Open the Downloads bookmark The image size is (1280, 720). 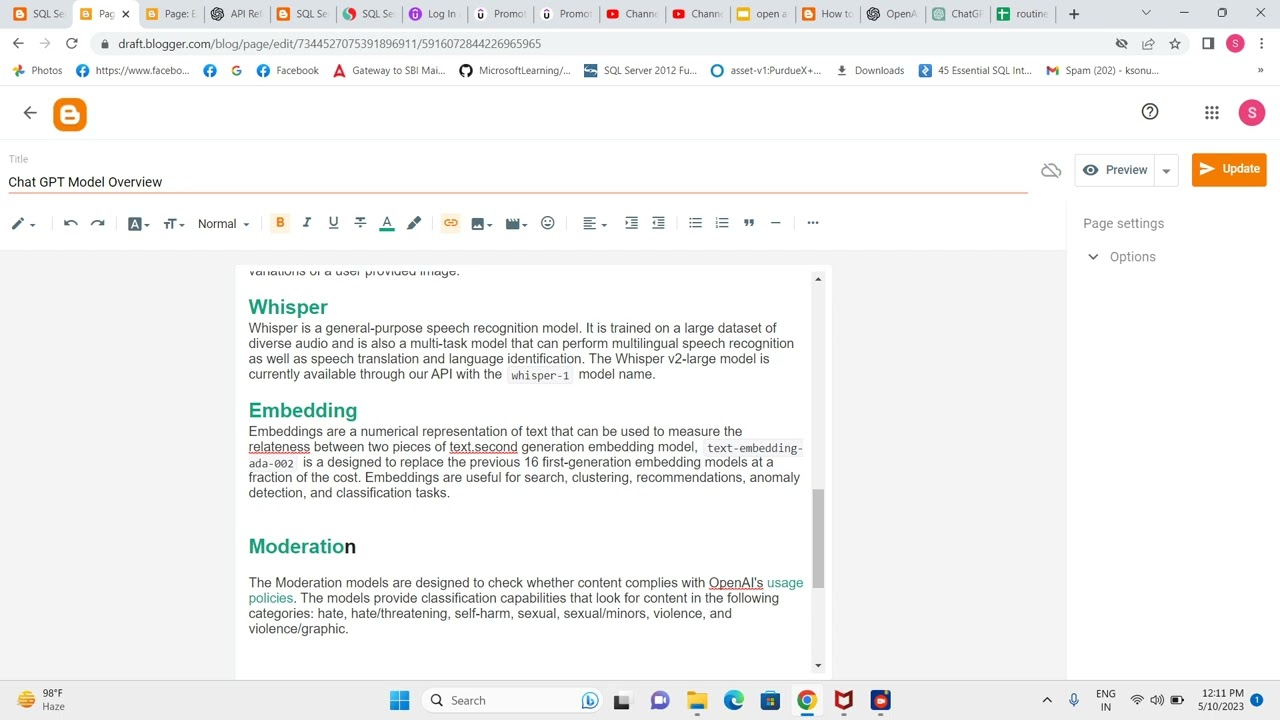(x=870, y=71)
